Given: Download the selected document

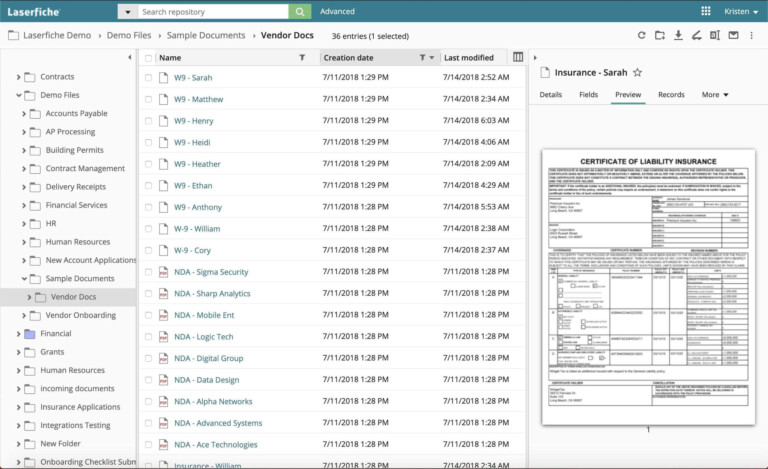Looking at the screenshot, I should [678, 35].
